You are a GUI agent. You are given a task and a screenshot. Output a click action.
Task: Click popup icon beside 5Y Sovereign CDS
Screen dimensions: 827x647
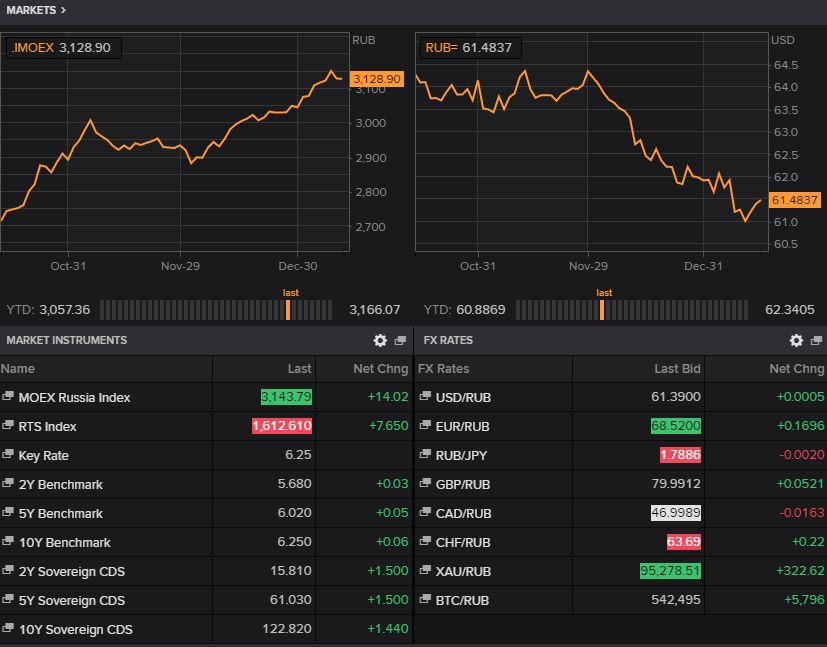(x=8, y=599)
